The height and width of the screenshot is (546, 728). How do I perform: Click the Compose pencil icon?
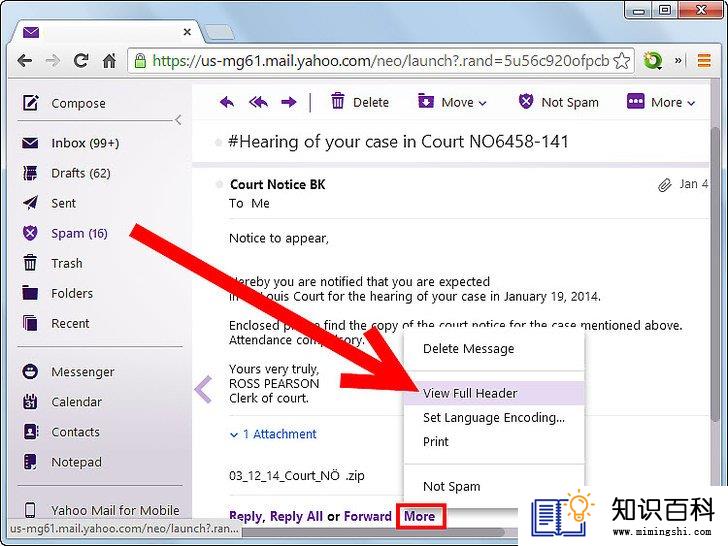click(x=31, y=103)
